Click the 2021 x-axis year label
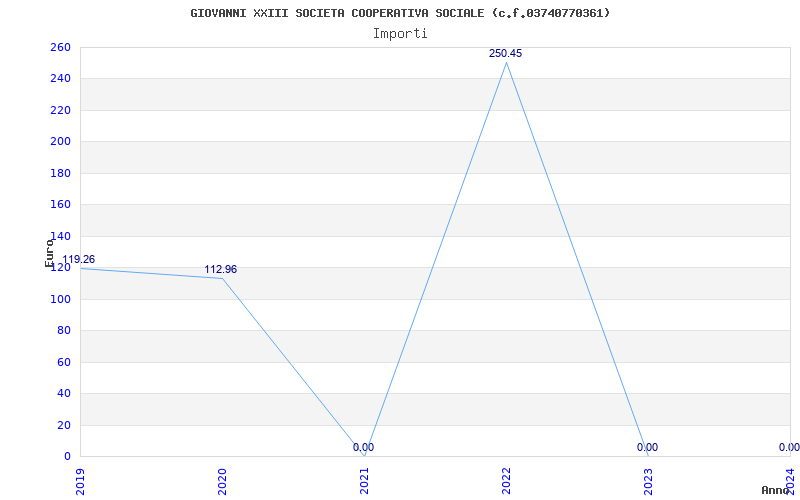This screenshot has height=500, width=800. point(364,483)
